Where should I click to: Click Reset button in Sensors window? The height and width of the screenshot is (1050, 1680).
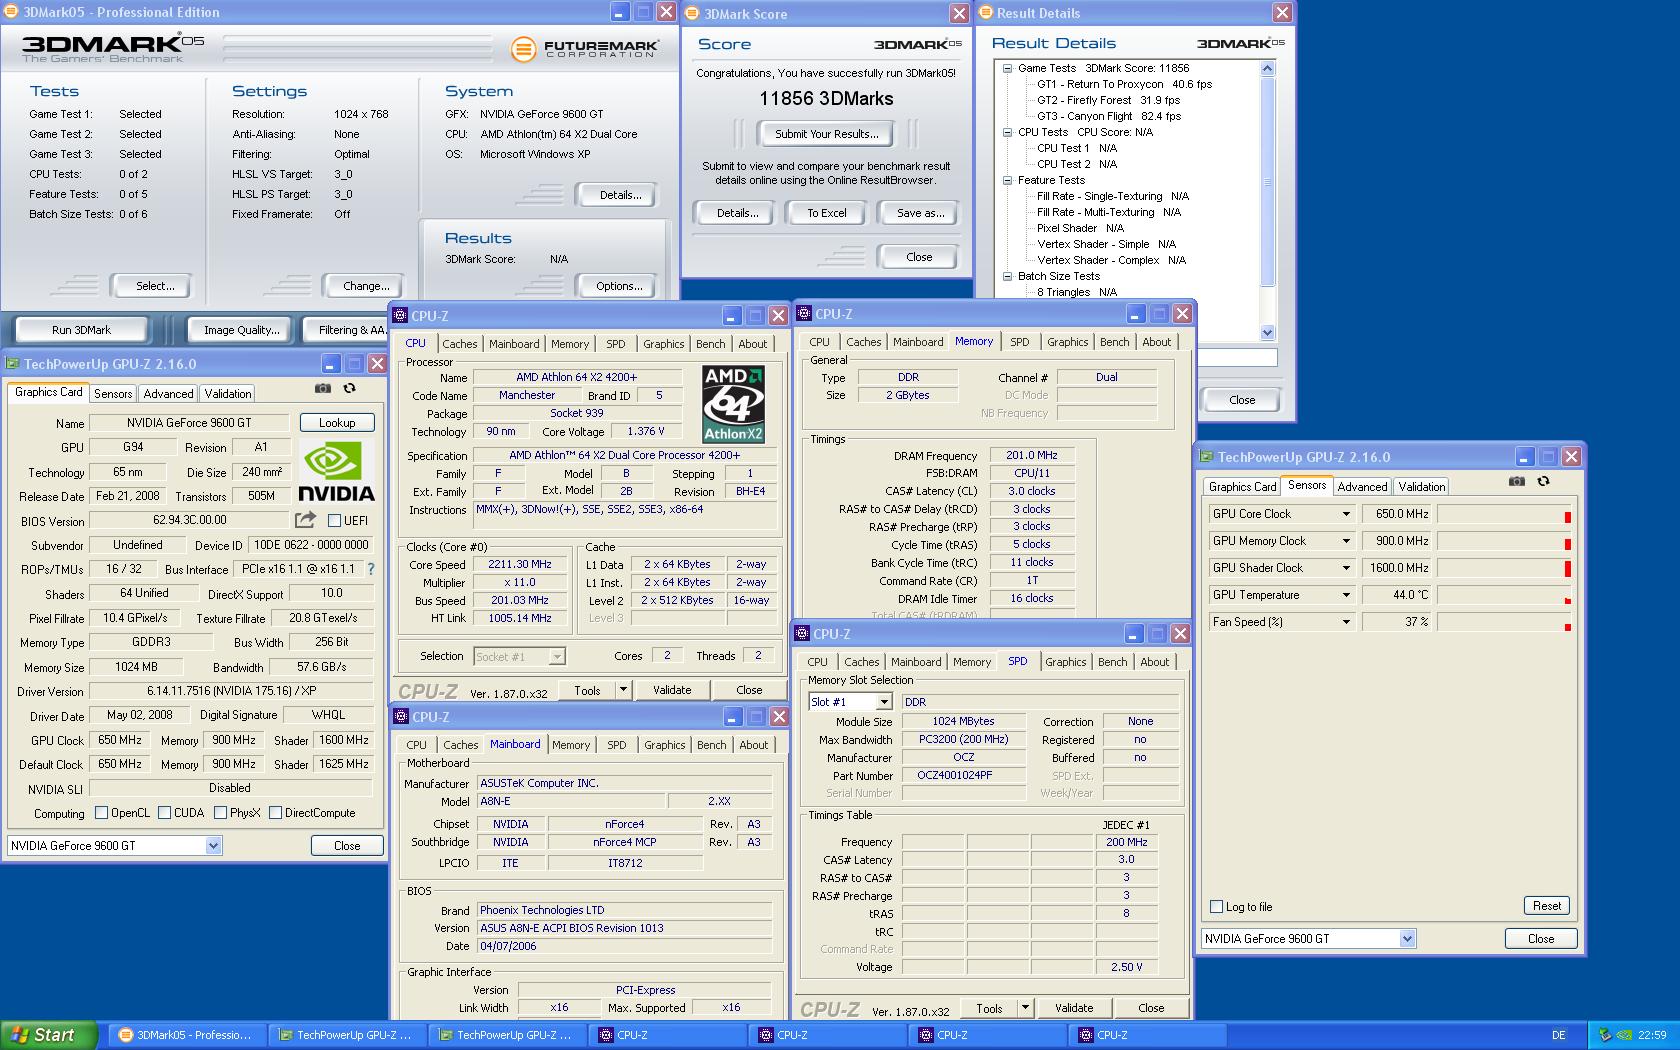click(1547, 906)
